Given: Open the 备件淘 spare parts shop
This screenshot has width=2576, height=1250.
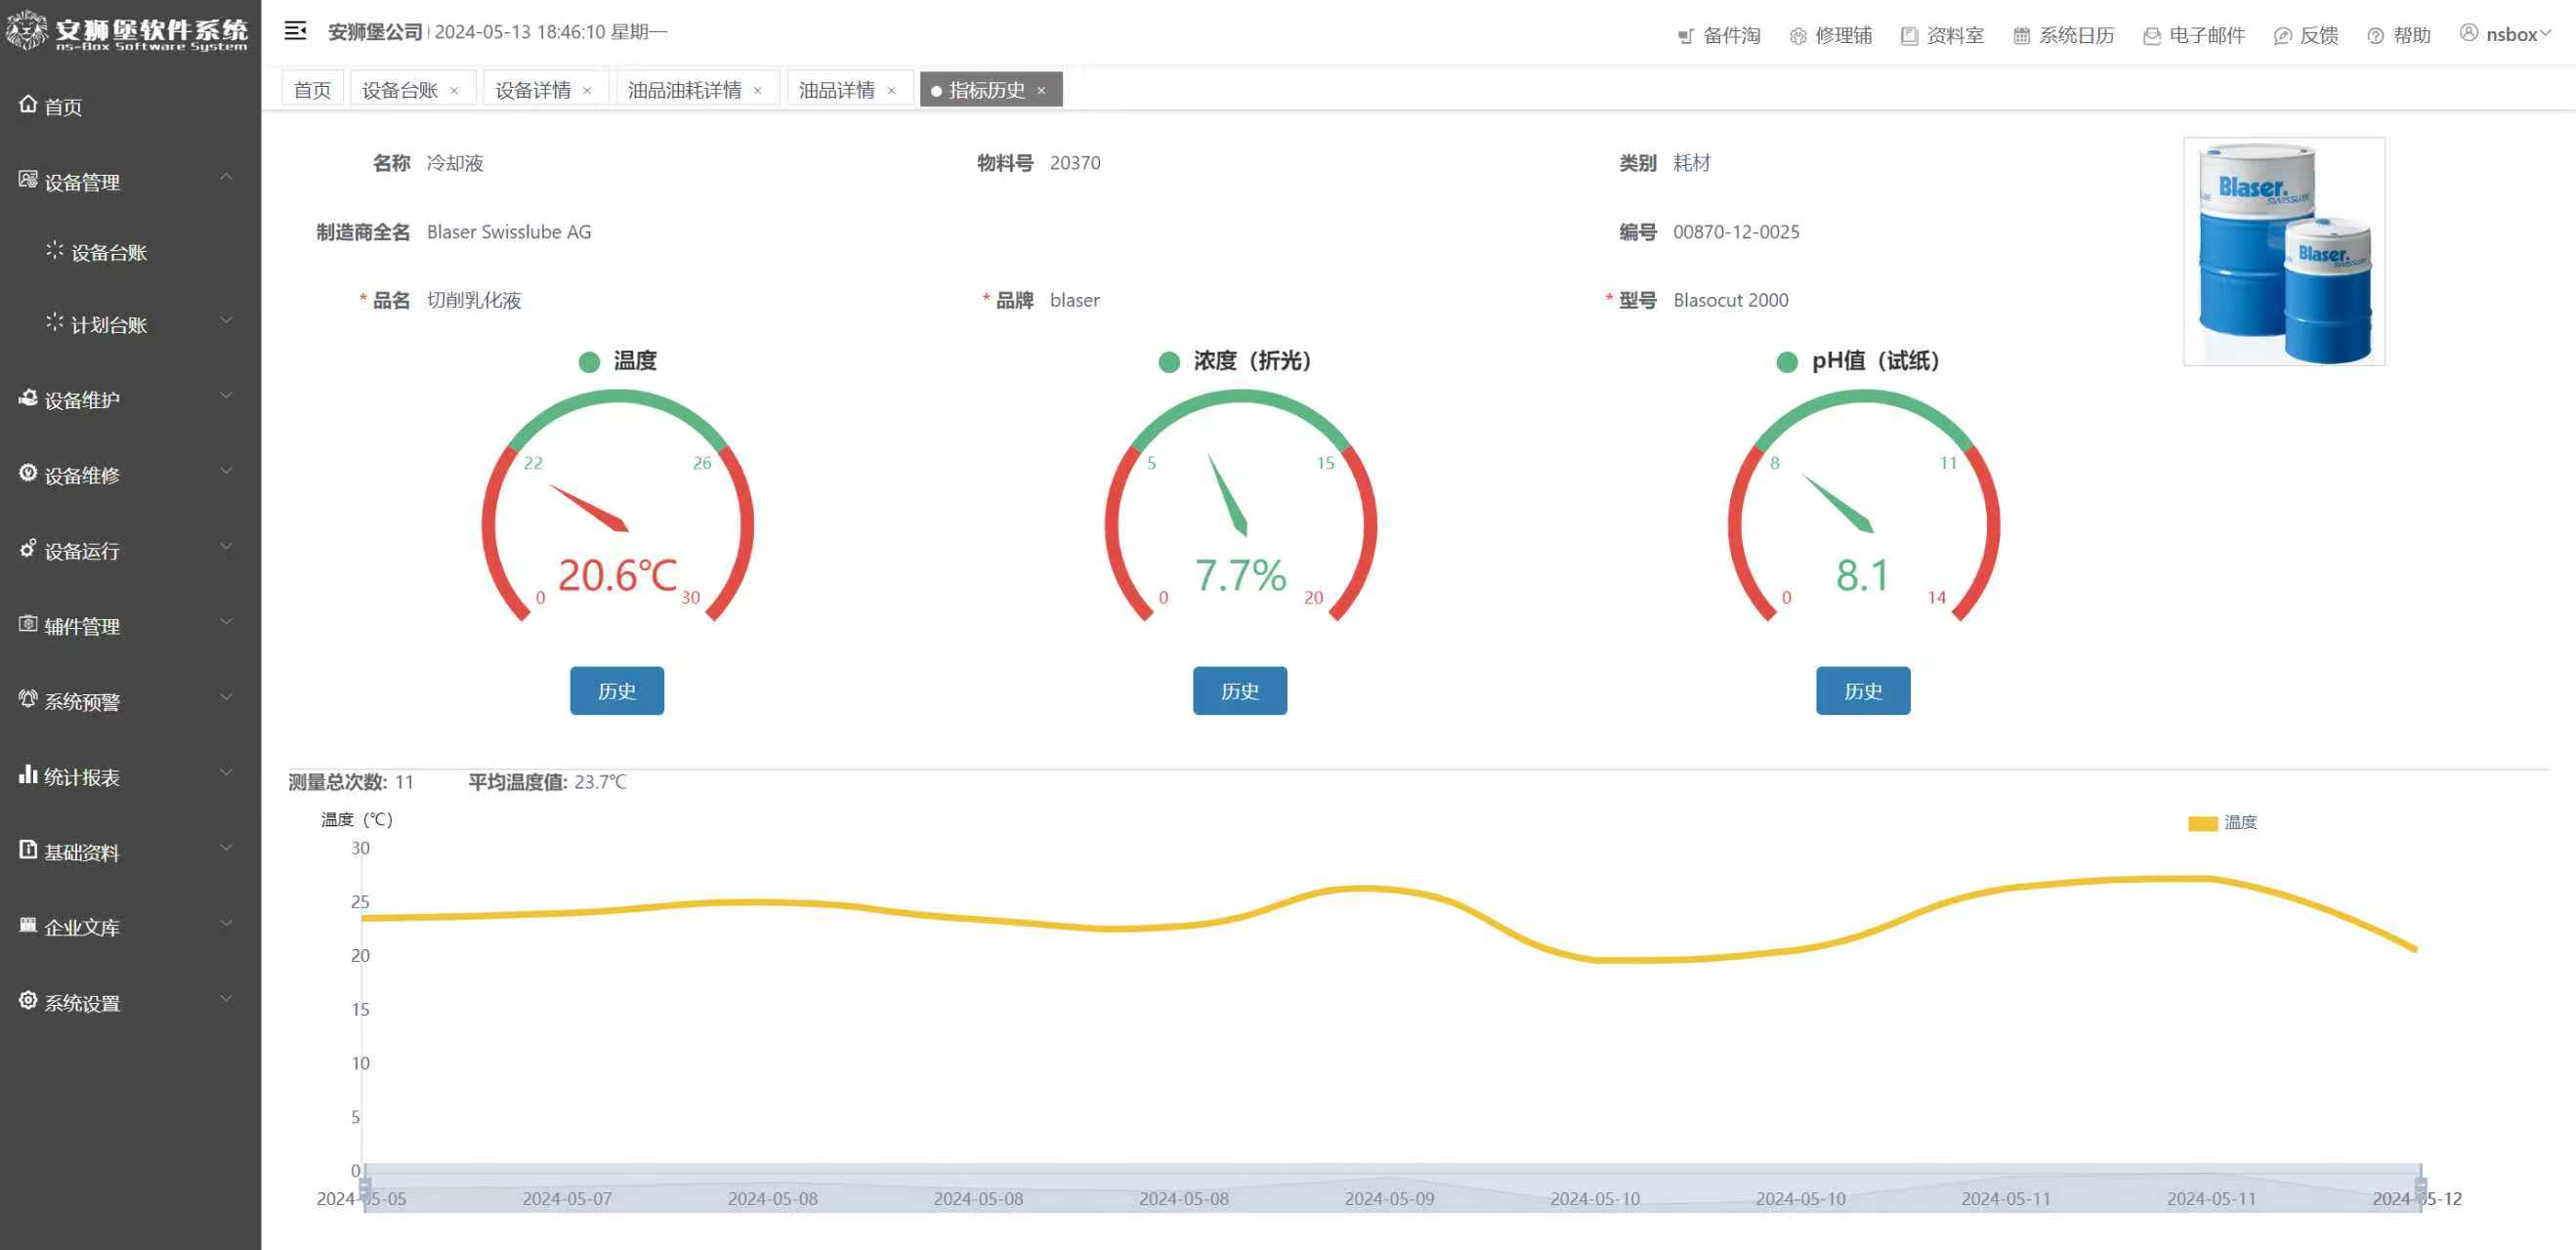Looking at the screenshot, I should pos(1718,35).
